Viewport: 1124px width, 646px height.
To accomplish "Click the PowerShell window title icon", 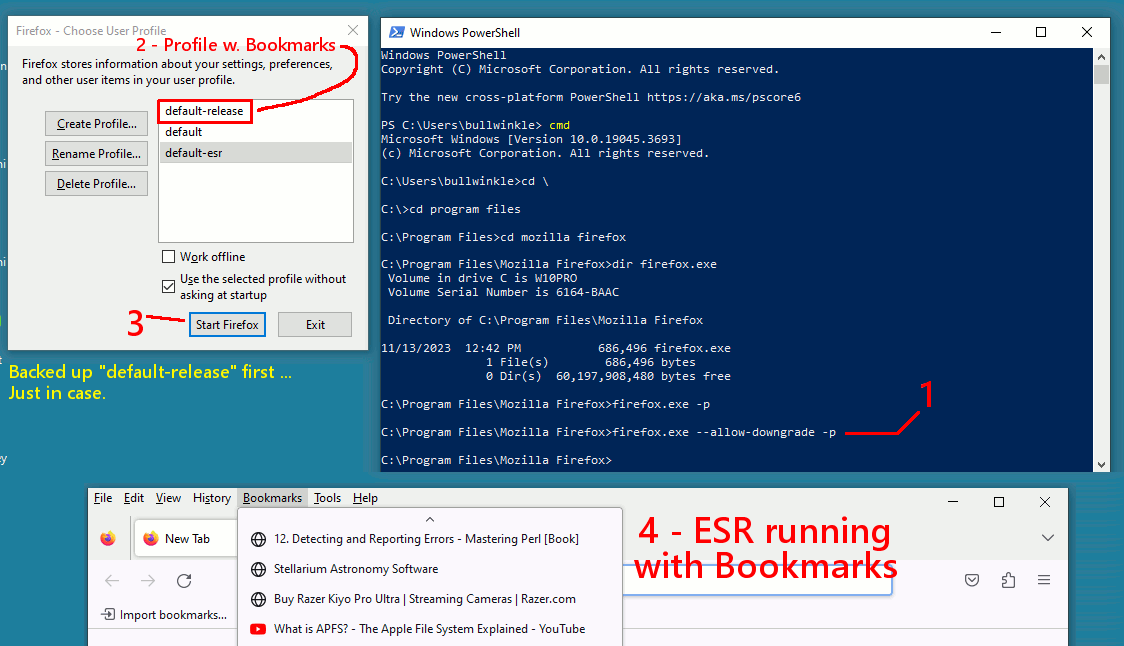I will point(396,32).
